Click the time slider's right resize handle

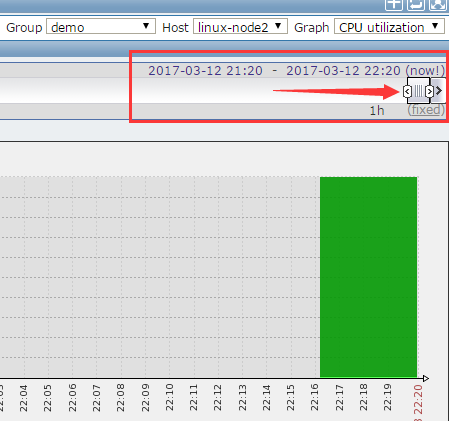(x=429, y=91)
